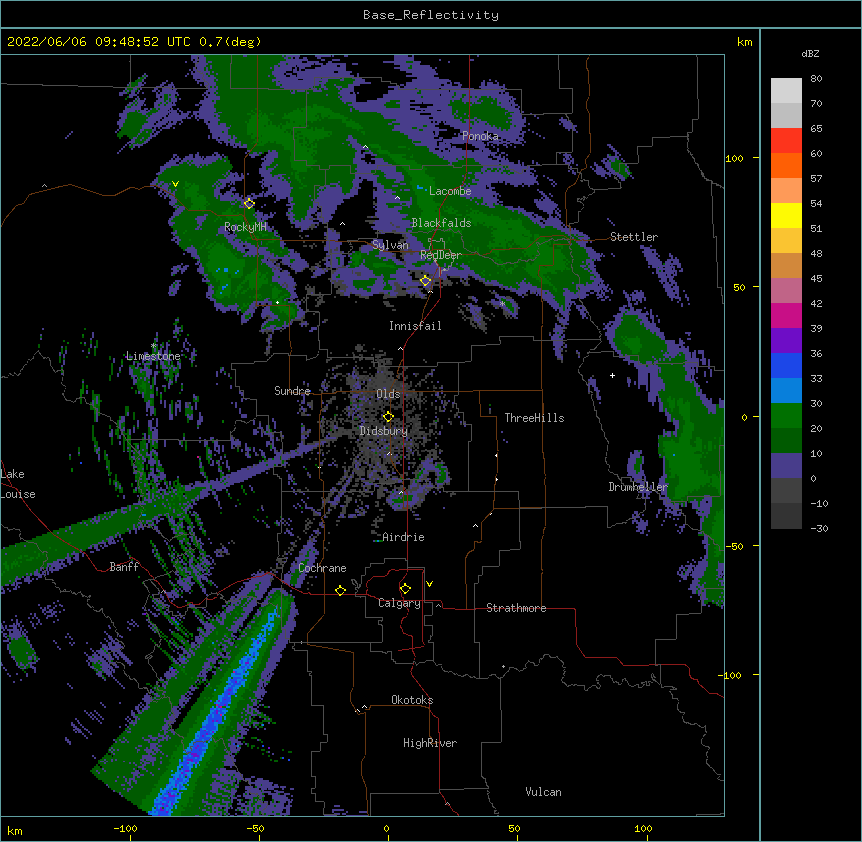Screen dimensions: 862x842
Task: Click the Banff label
Action: click(x=124, y=567)
